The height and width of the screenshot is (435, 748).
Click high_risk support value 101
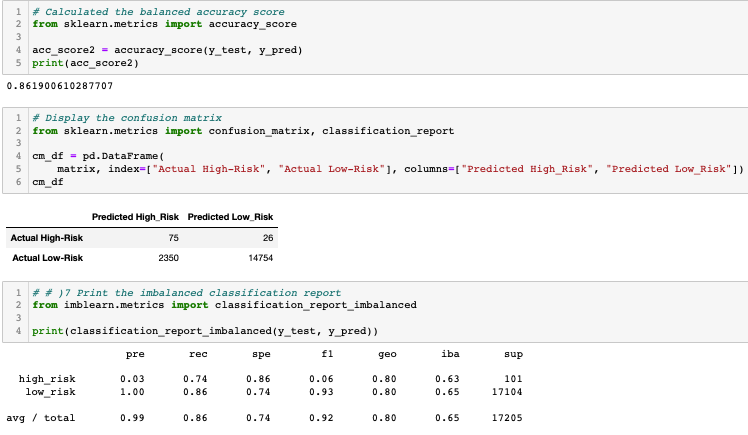pos(513,379)
